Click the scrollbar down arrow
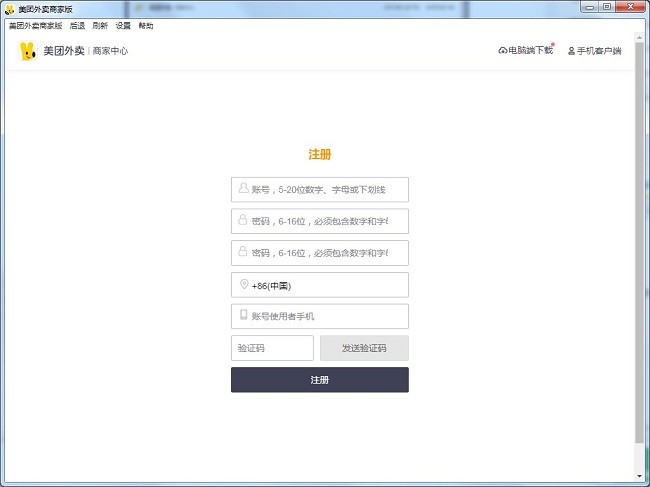The width and height of the screenshot is (650, 487). (640, 475)
